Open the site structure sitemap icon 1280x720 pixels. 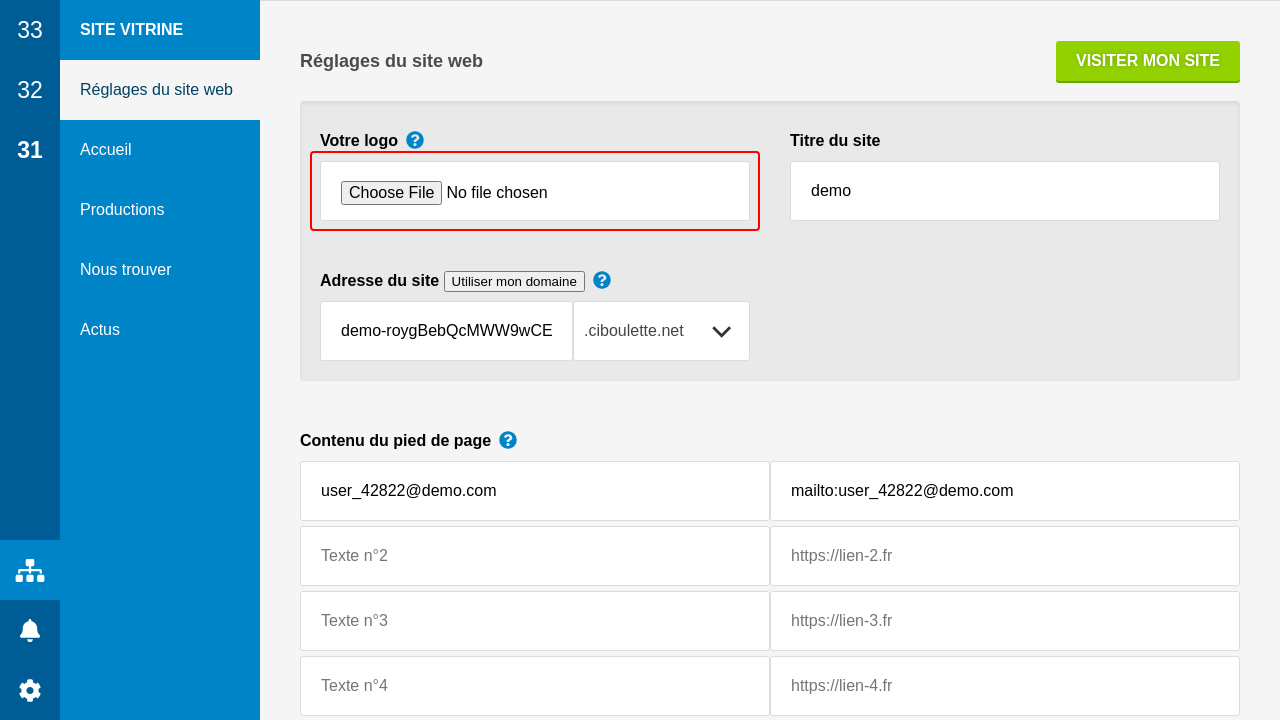pos(30,570)
